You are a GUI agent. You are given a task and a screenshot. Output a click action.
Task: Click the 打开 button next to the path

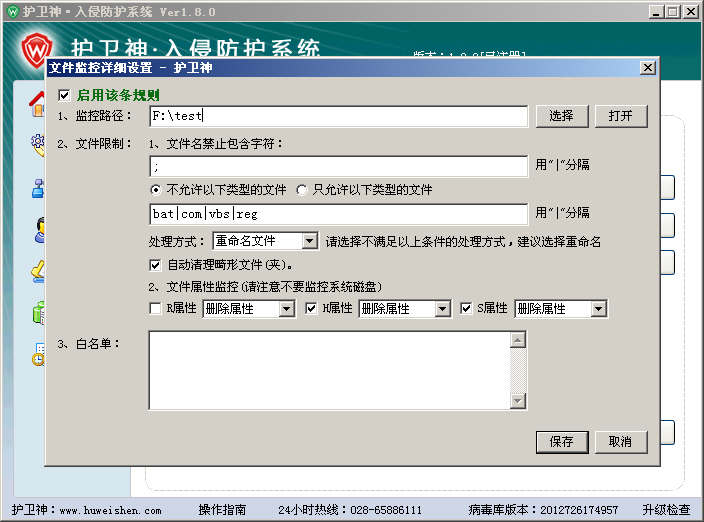tap(621, 116)
